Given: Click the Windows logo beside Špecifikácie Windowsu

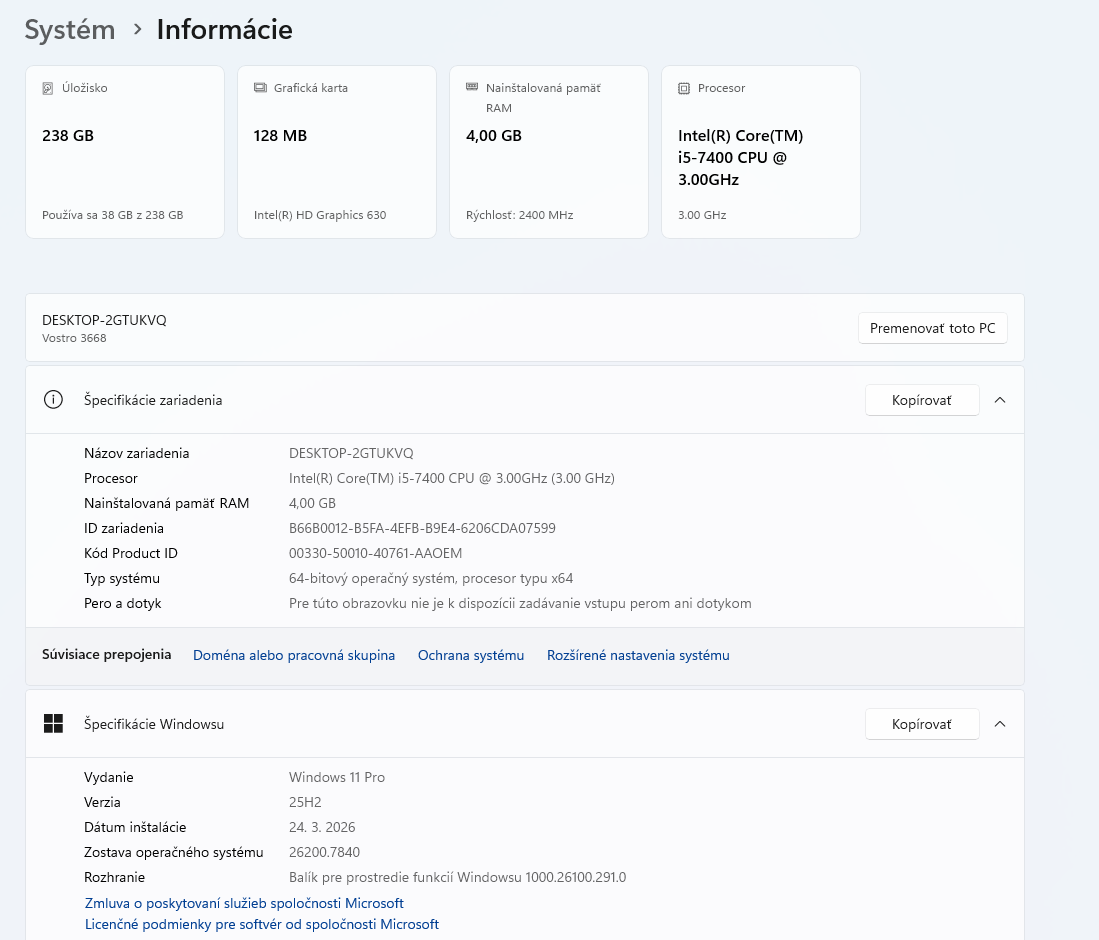Looking at the screenshot, I should (53, 724).
